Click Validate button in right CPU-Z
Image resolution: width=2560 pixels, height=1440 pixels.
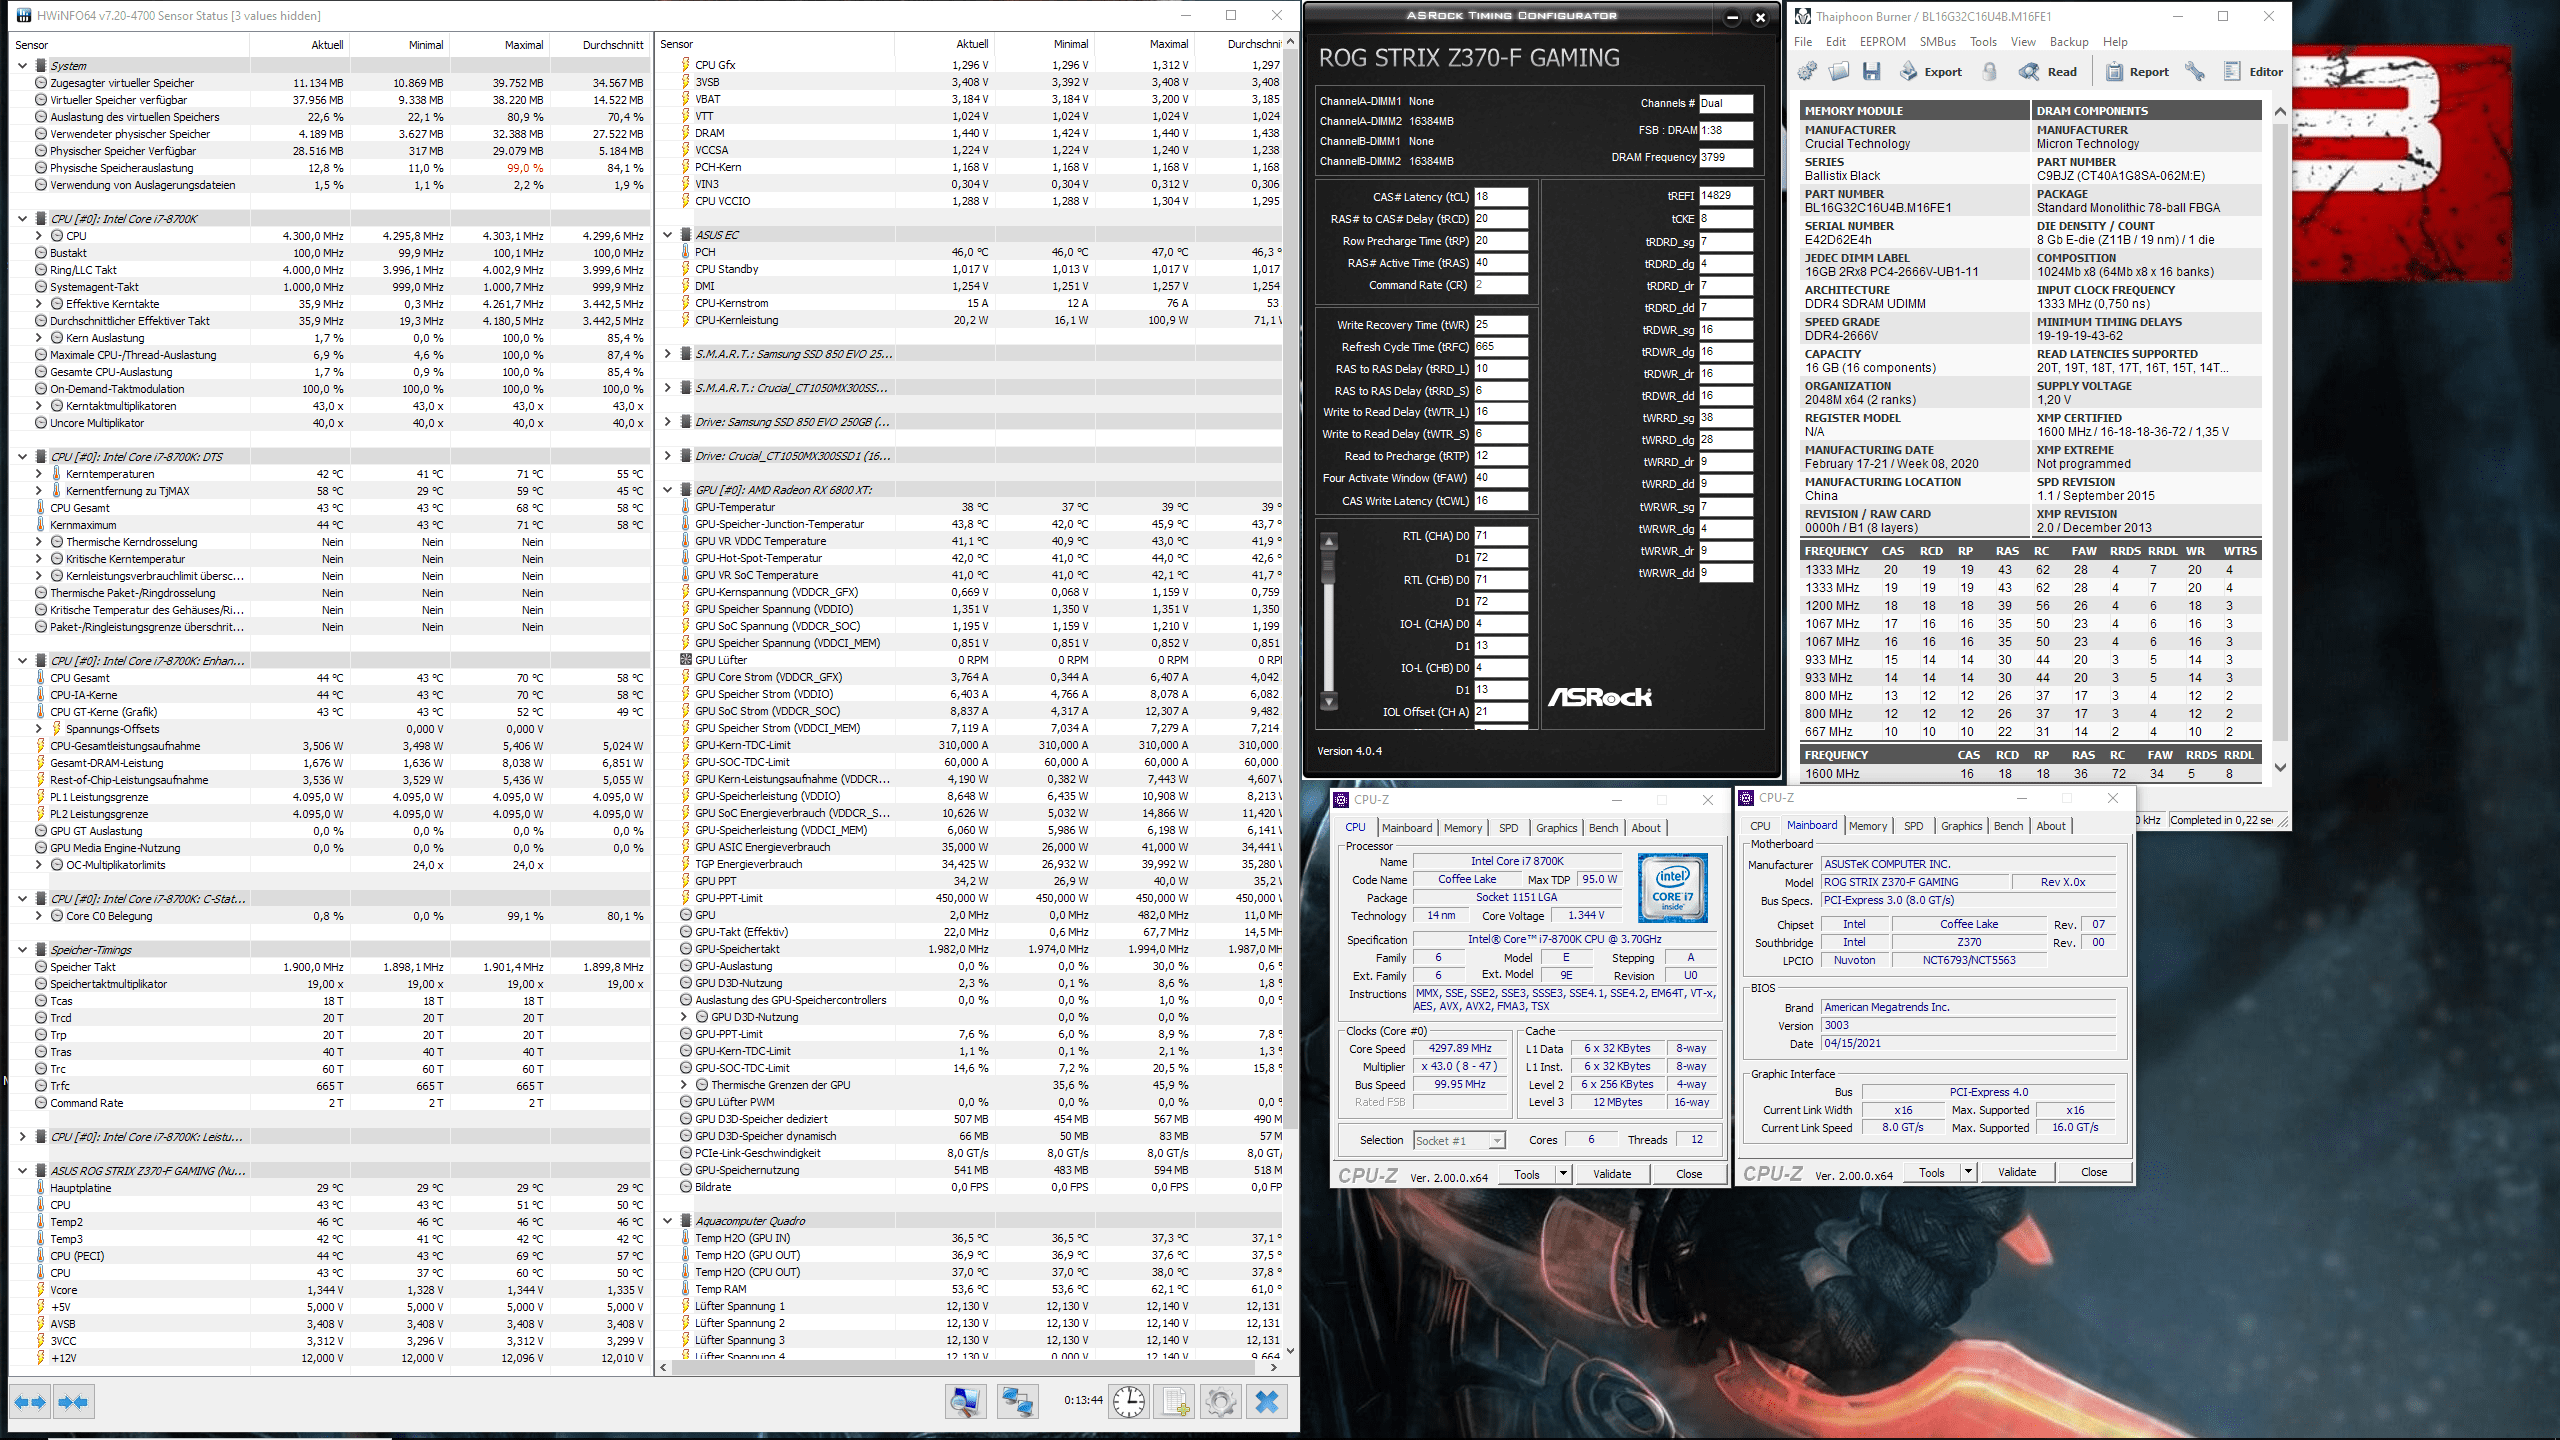pos(2017,1172)
